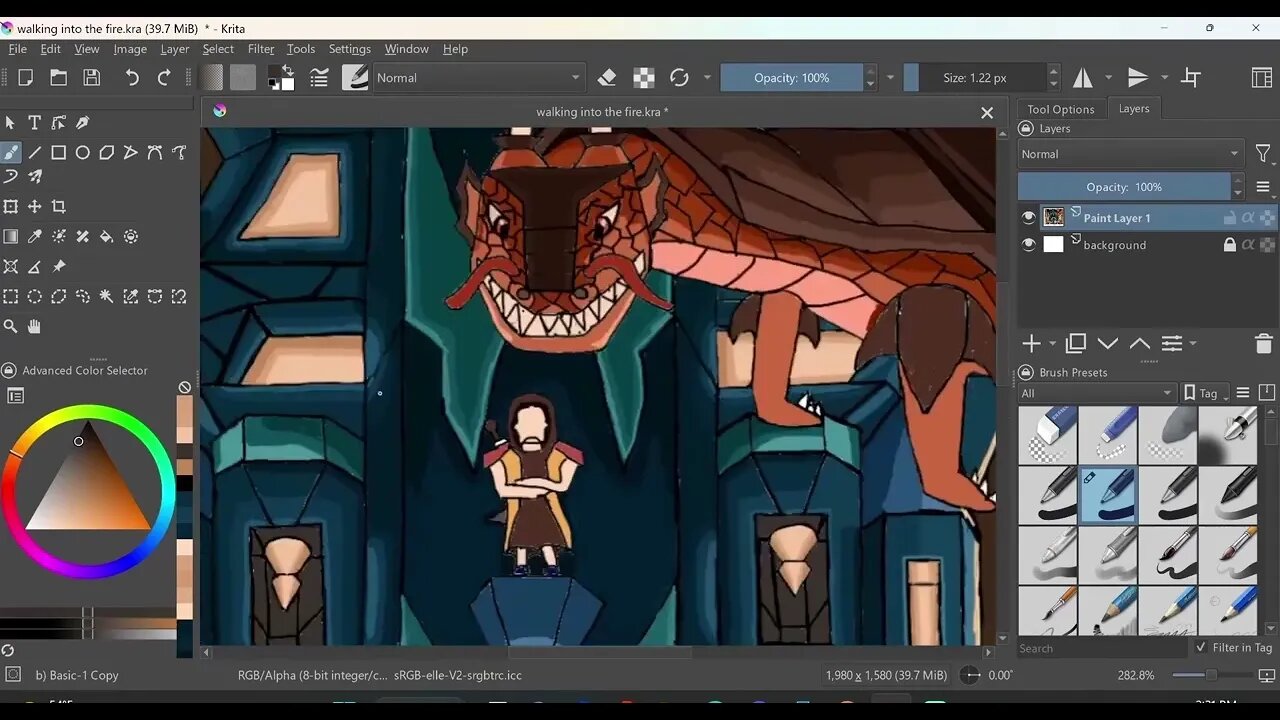The width and height of the screenshot is (1280, 720).
Task: Open the Settings menu
Action: pyautogui.click(x=349, y=49)
